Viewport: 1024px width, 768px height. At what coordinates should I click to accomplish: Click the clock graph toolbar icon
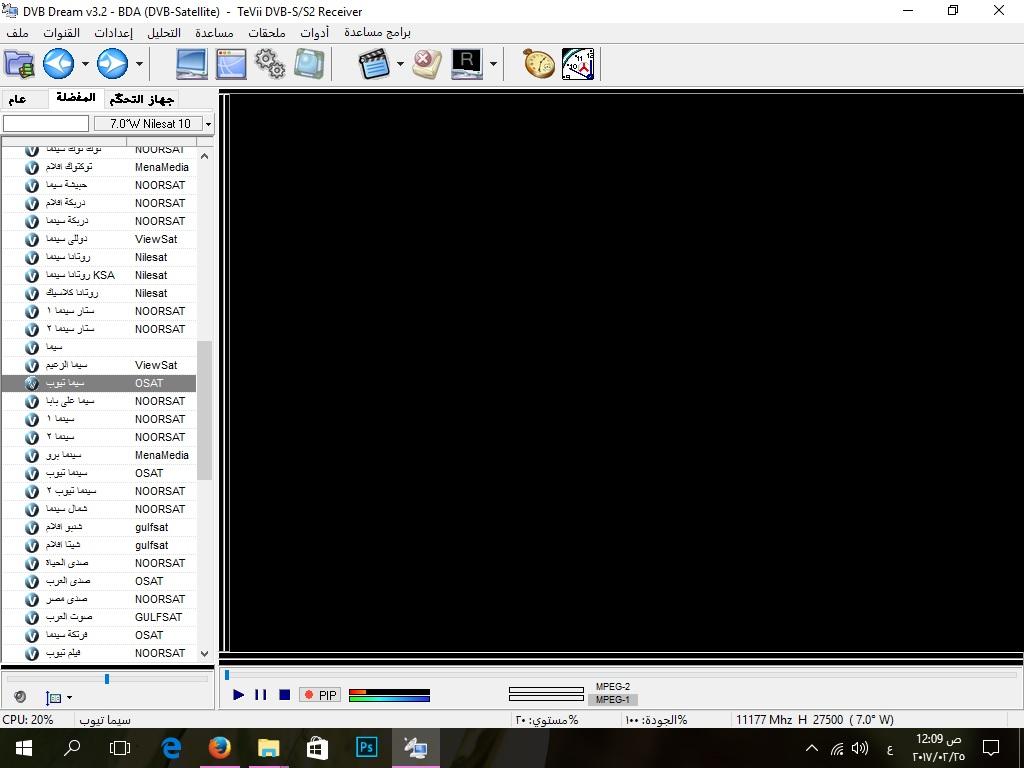coord(578,64)
